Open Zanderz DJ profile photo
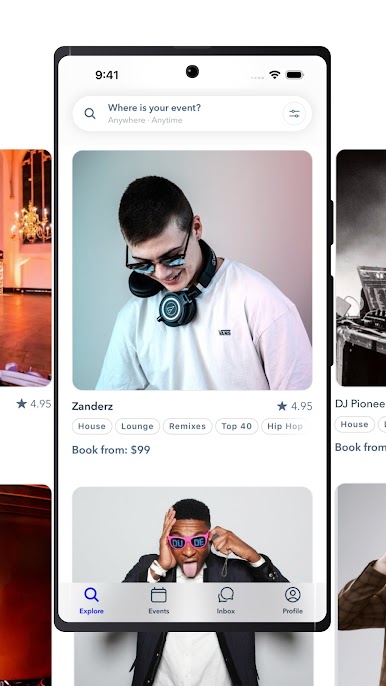386x686 pixels. pyautogui.click(x=192, y=270)
